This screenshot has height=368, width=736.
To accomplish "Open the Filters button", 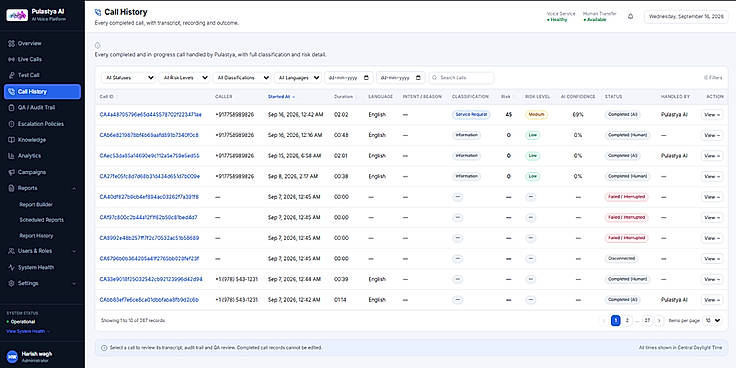I will click(713, 78).
